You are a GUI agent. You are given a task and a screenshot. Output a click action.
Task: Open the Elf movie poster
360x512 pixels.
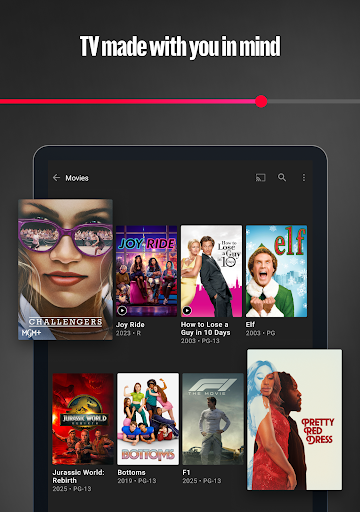[x=276, y=271]
